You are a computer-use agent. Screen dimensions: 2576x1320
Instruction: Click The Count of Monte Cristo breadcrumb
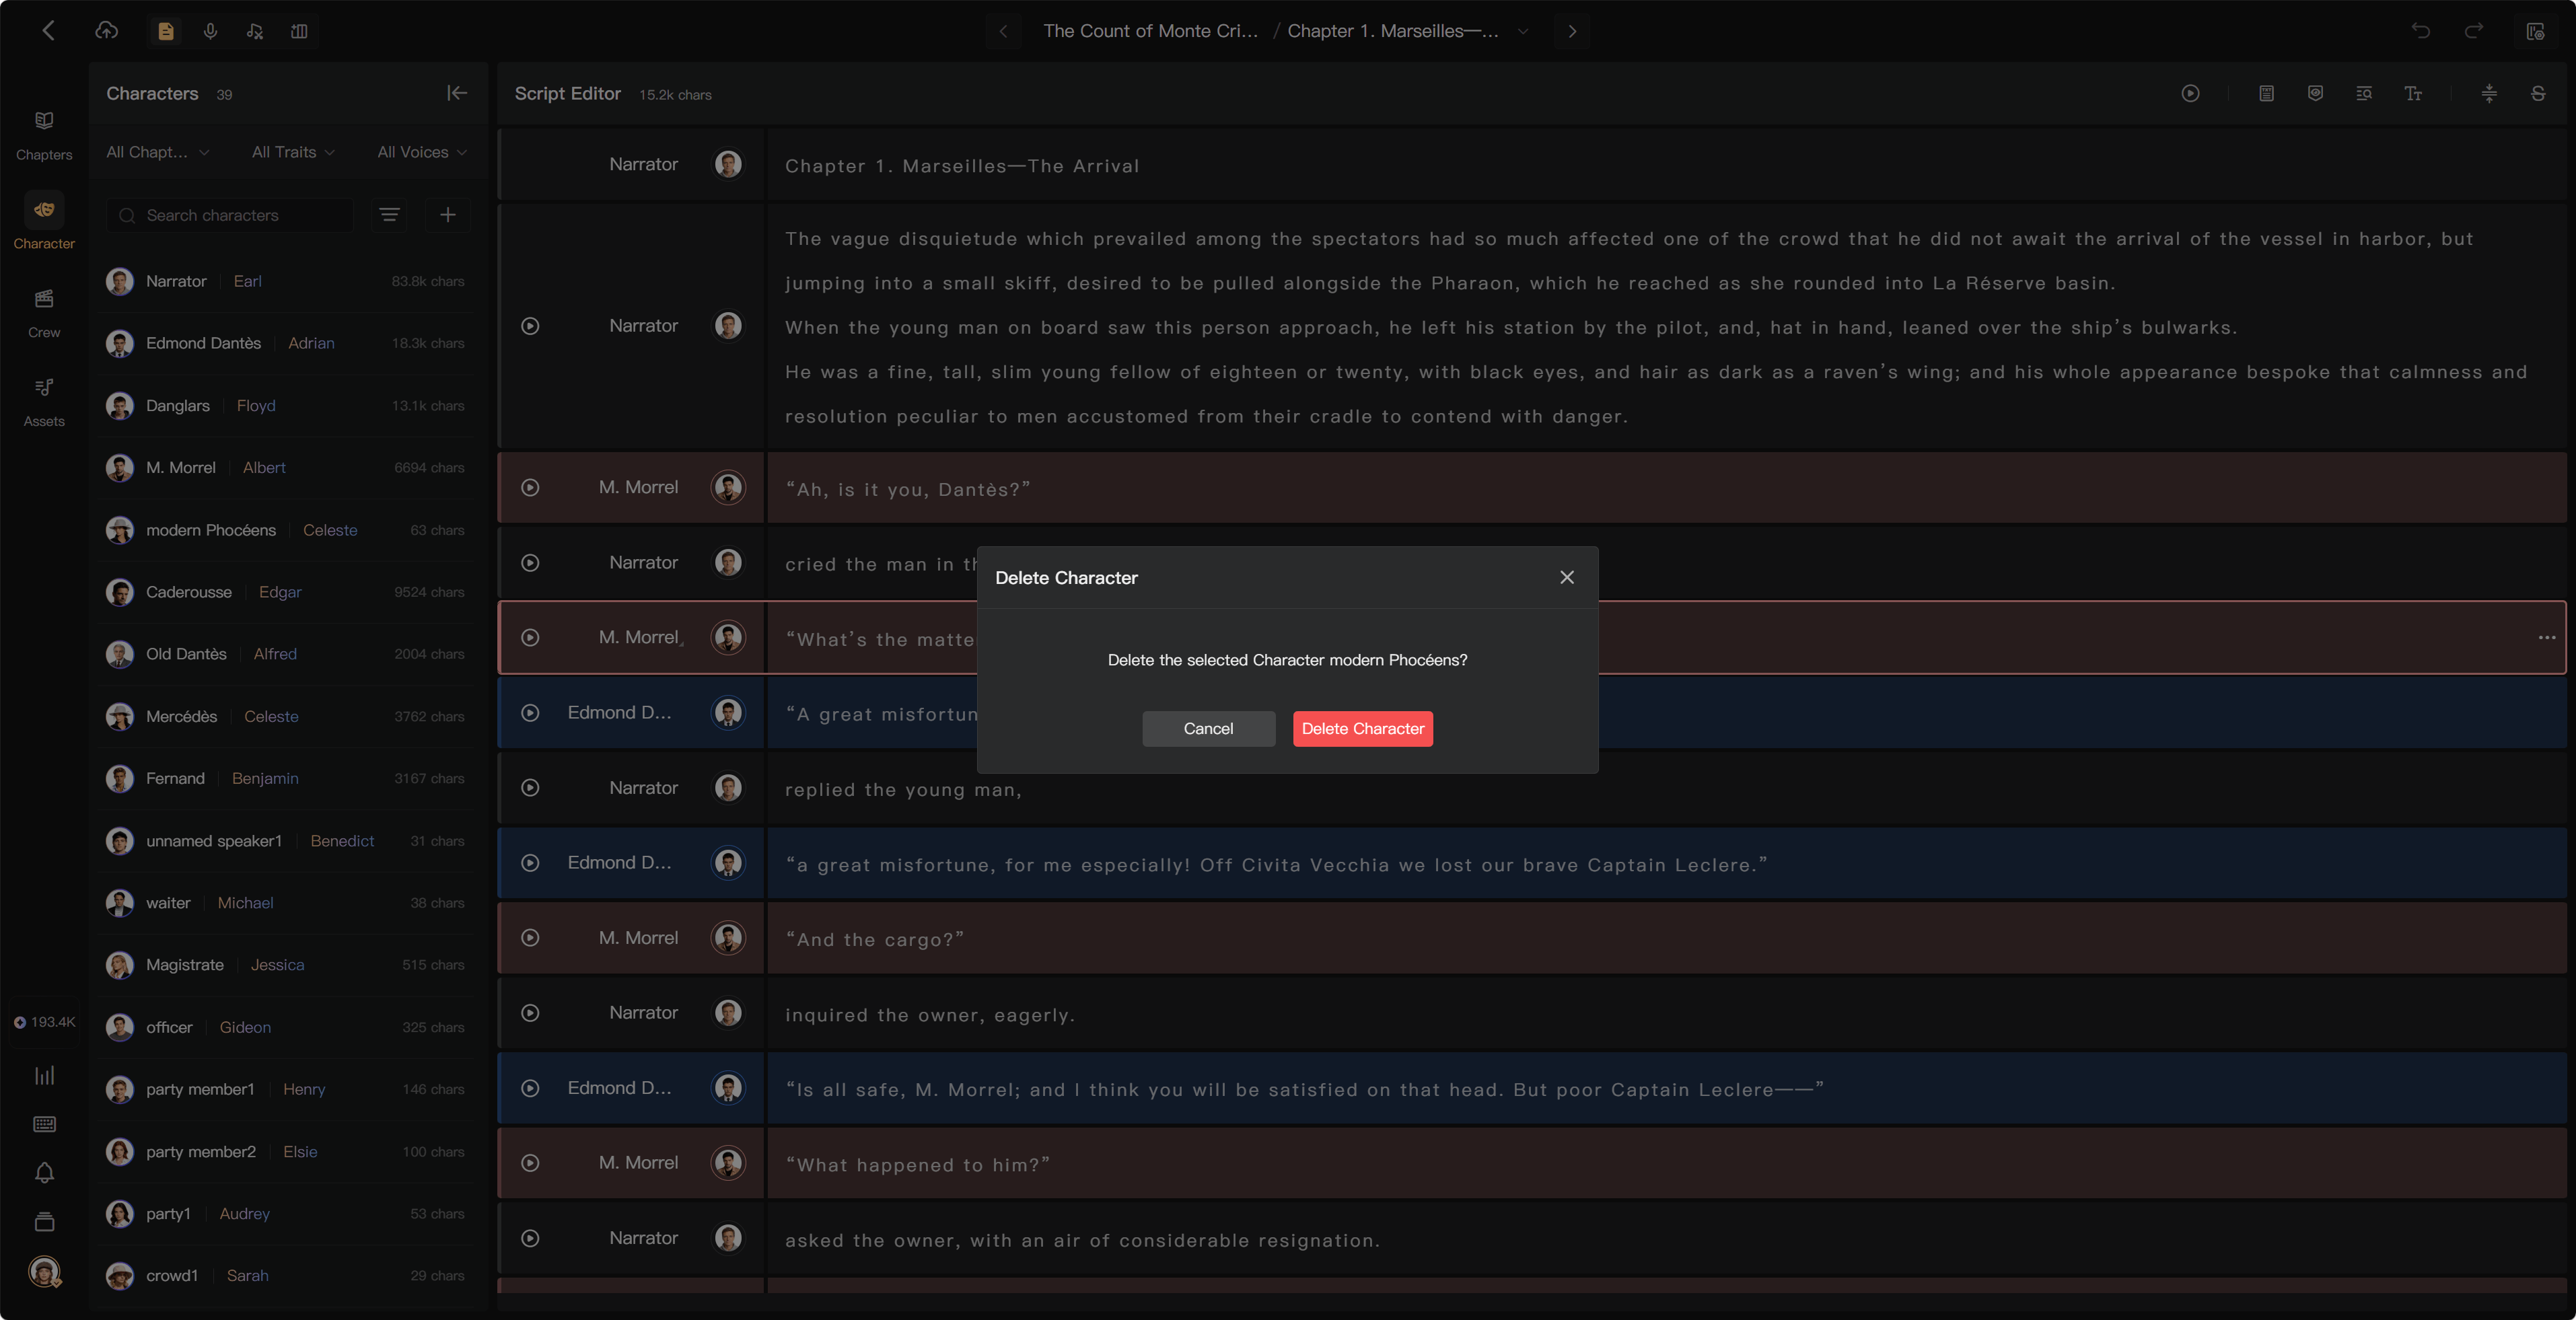[x=1150, y=31]
